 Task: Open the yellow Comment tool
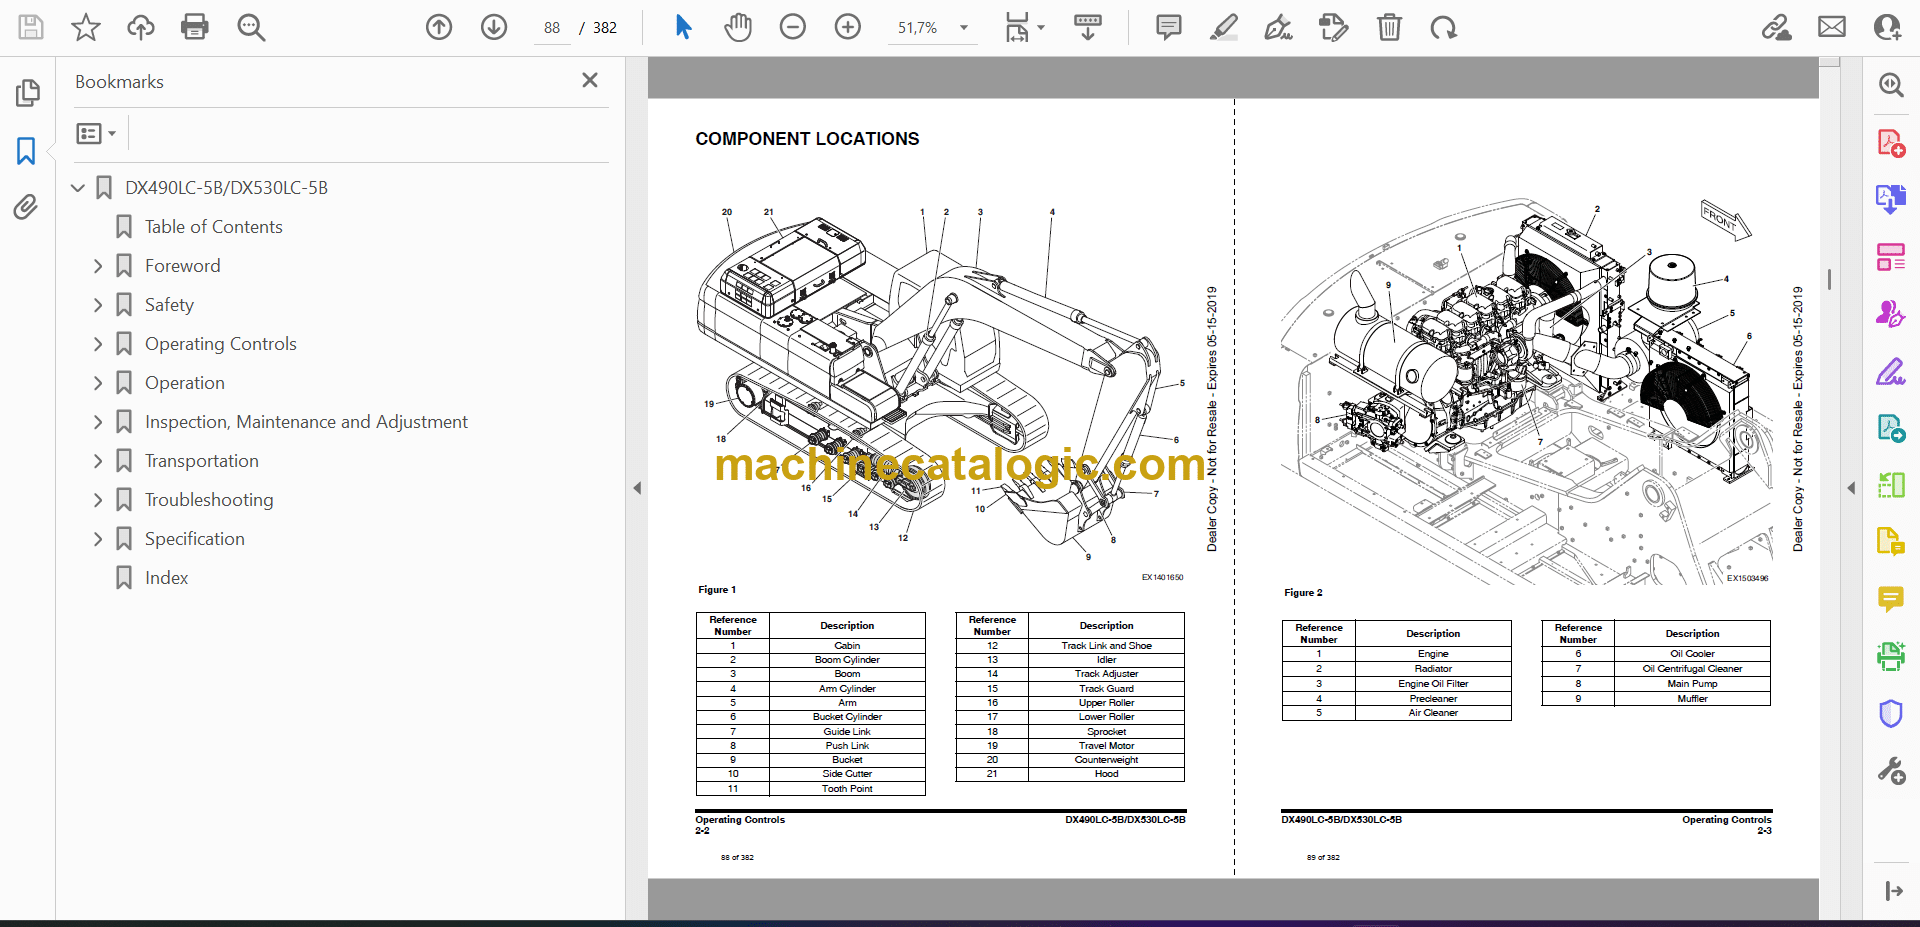[x=1891, y=599]
